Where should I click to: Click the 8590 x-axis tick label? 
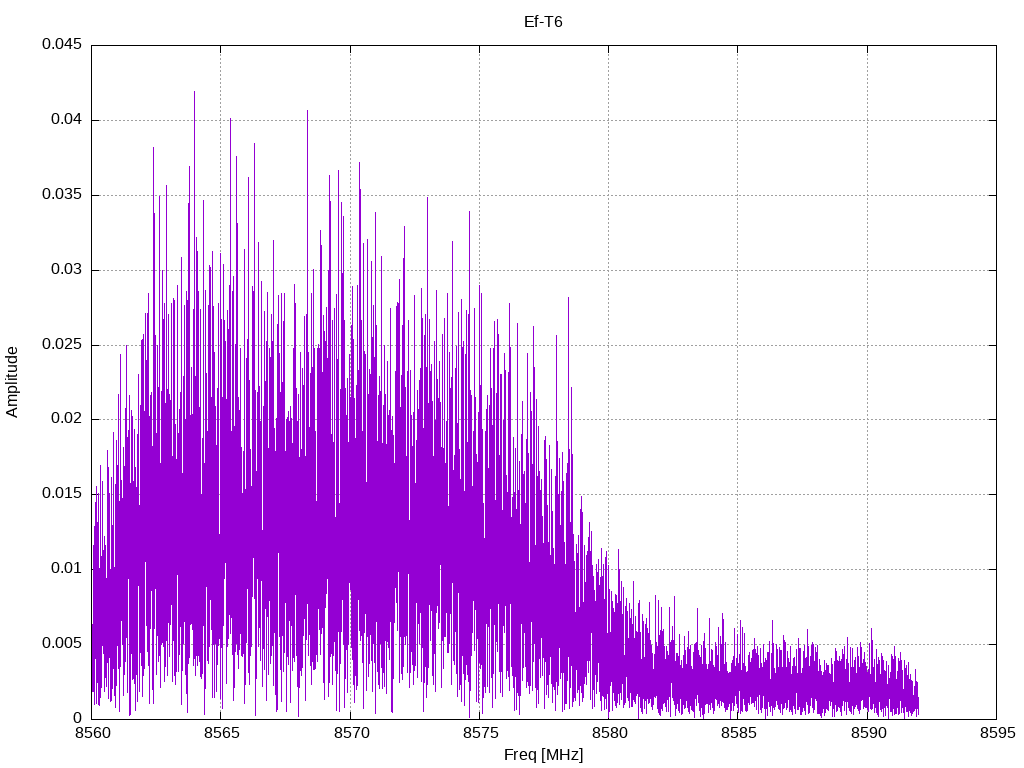pyautogui.click(x=868, y=733)
